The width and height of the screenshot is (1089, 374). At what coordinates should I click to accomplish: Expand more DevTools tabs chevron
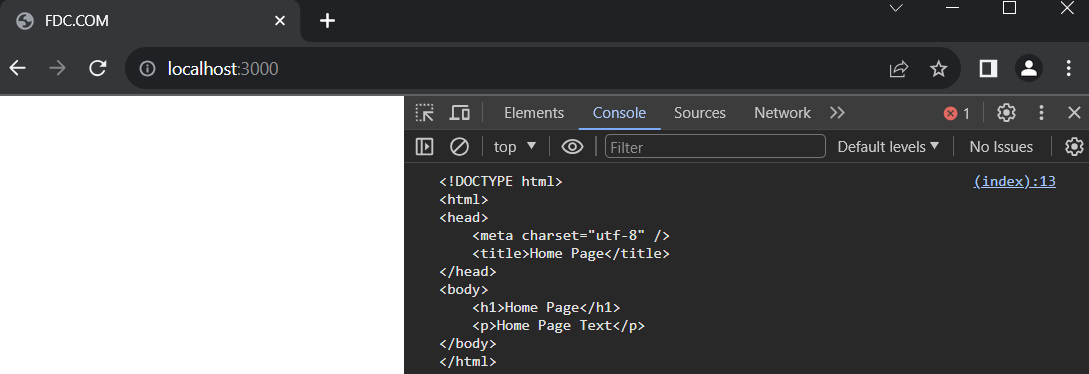(837, 112)
